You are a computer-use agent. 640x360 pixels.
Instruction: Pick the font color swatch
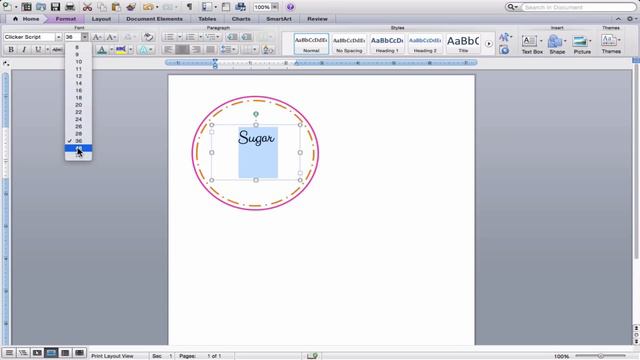pyautogui.click(x=102, y=50)
